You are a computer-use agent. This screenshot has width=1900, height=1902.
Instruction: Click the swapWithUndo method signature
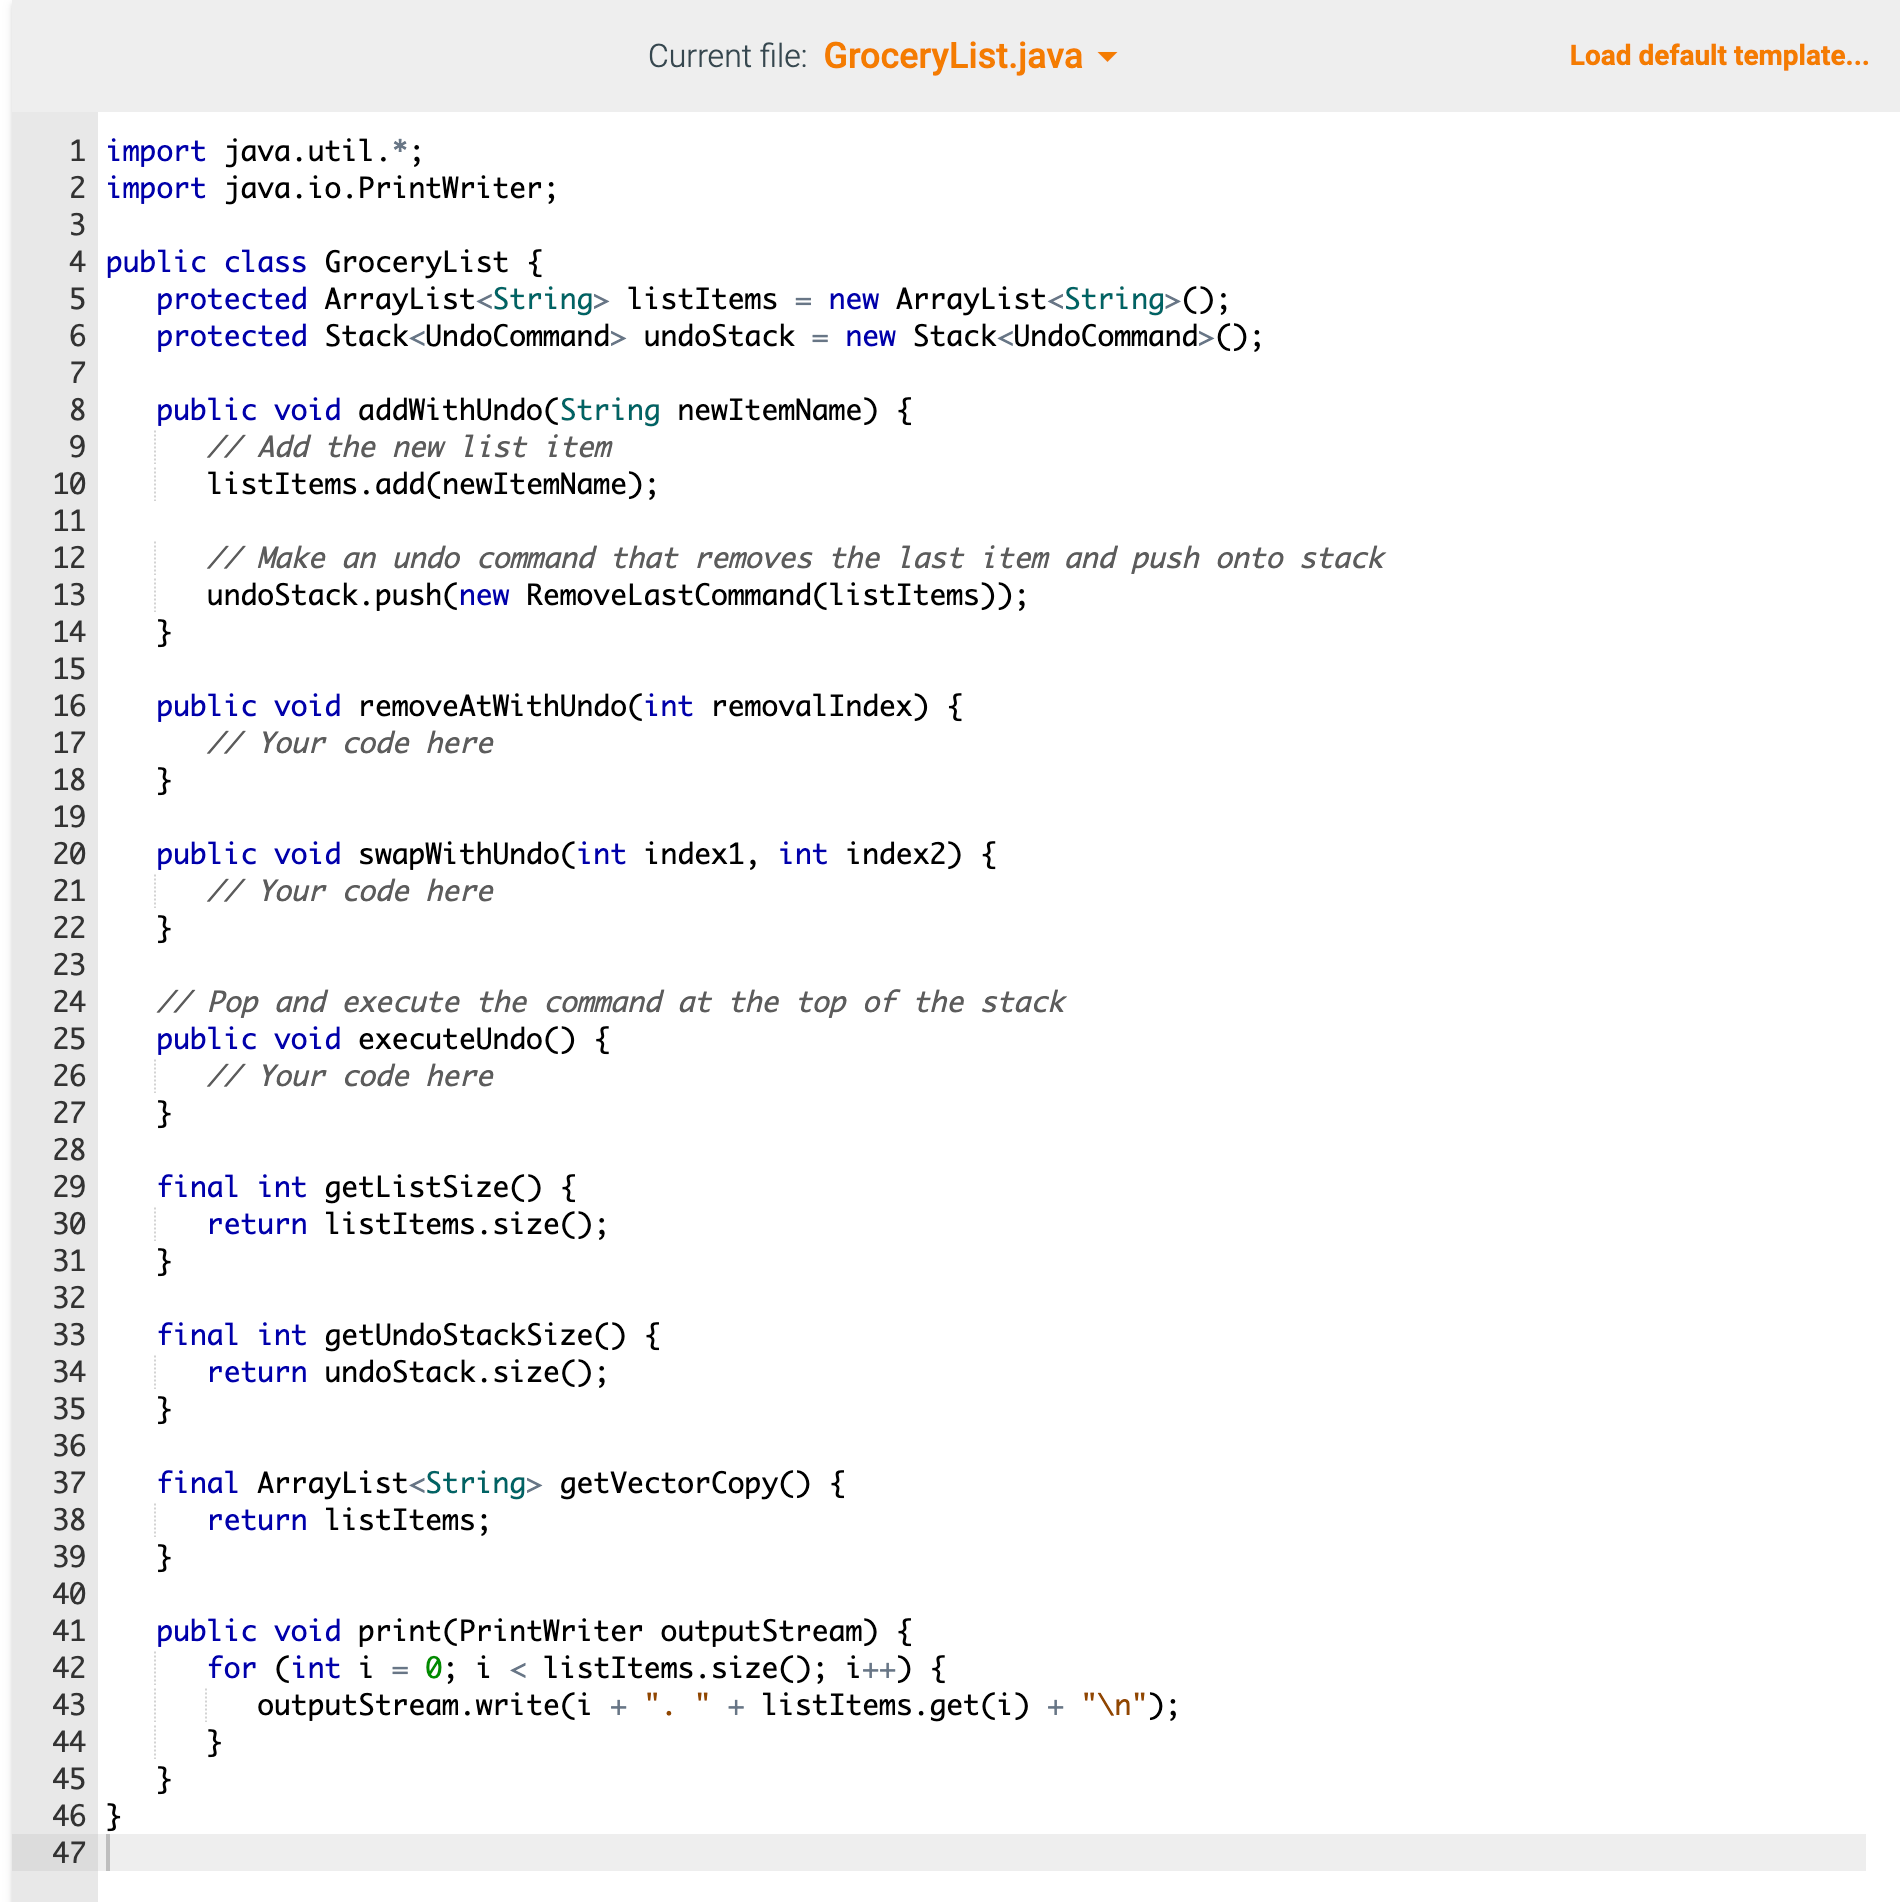[576, 854]
